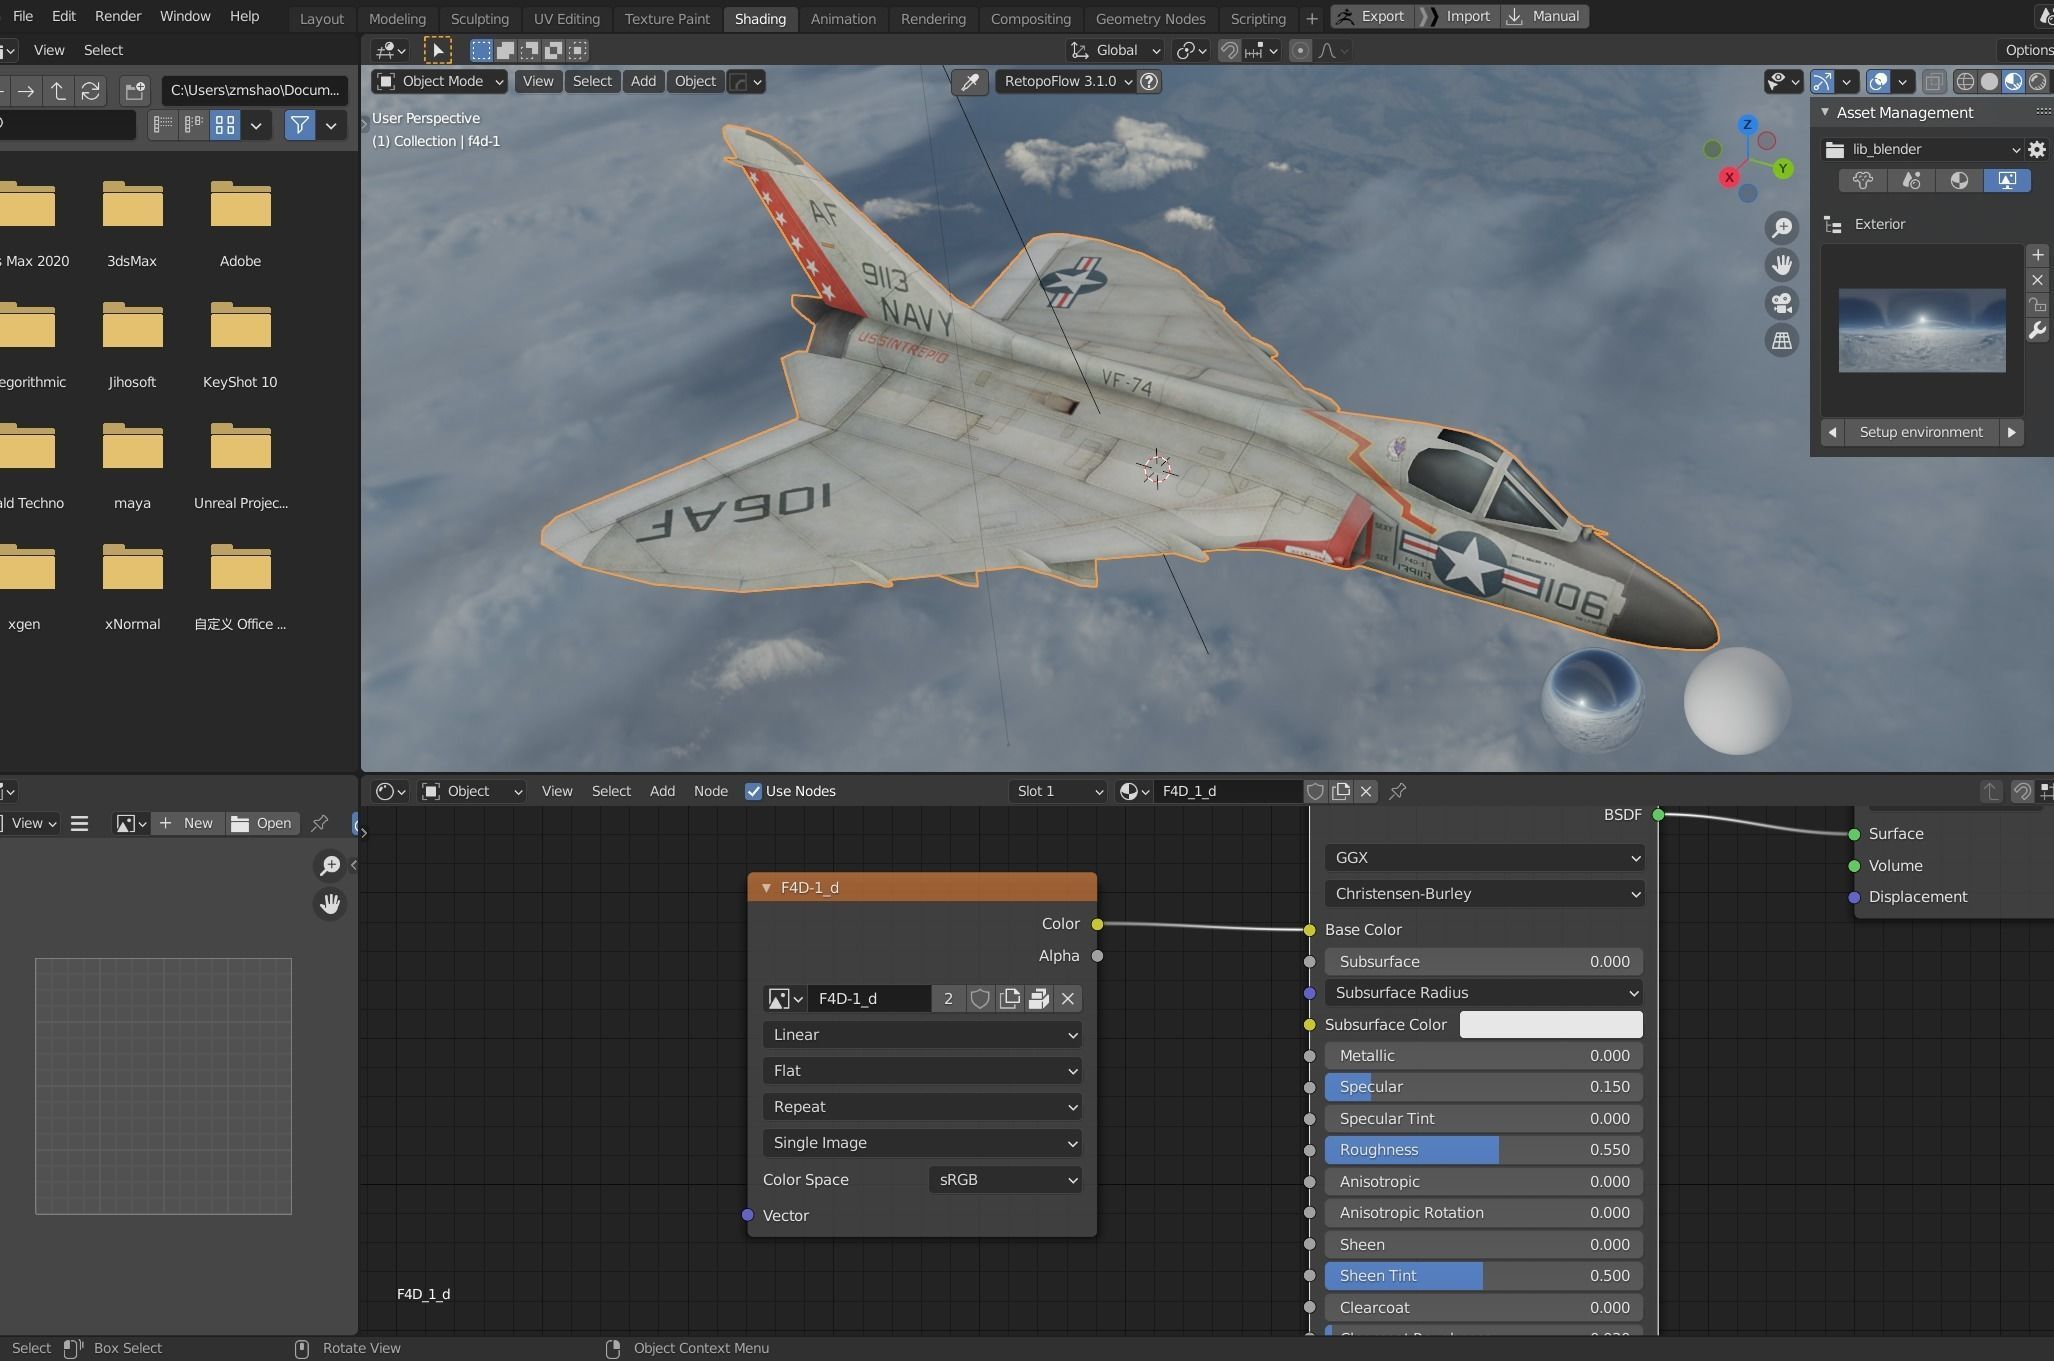Pin the node editor material
Image resolution: width=2054 pixels, height=1361 pixels.
tap(1398, 791)
